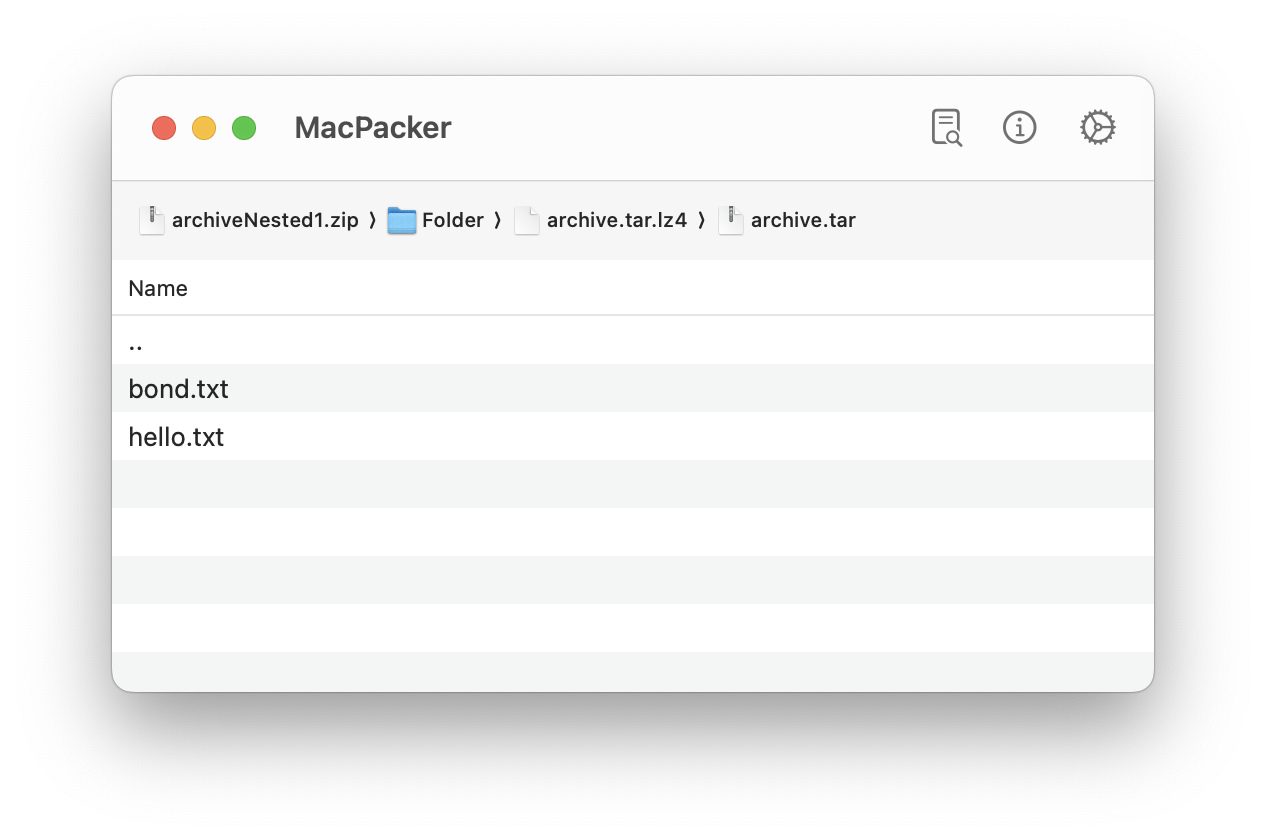Click chevron after Folder breadcrumb
The image size is (1266, 840).
click(497, 220)
